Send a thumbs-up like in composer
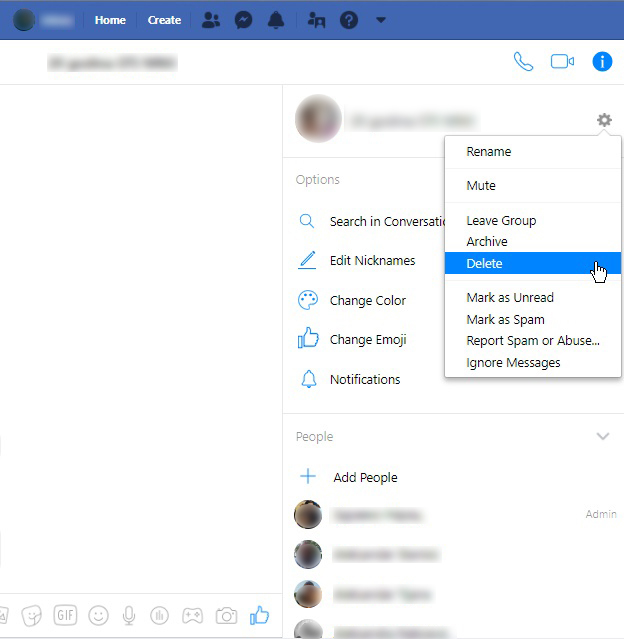The image size is (624, 639). [x=259, y=615]
